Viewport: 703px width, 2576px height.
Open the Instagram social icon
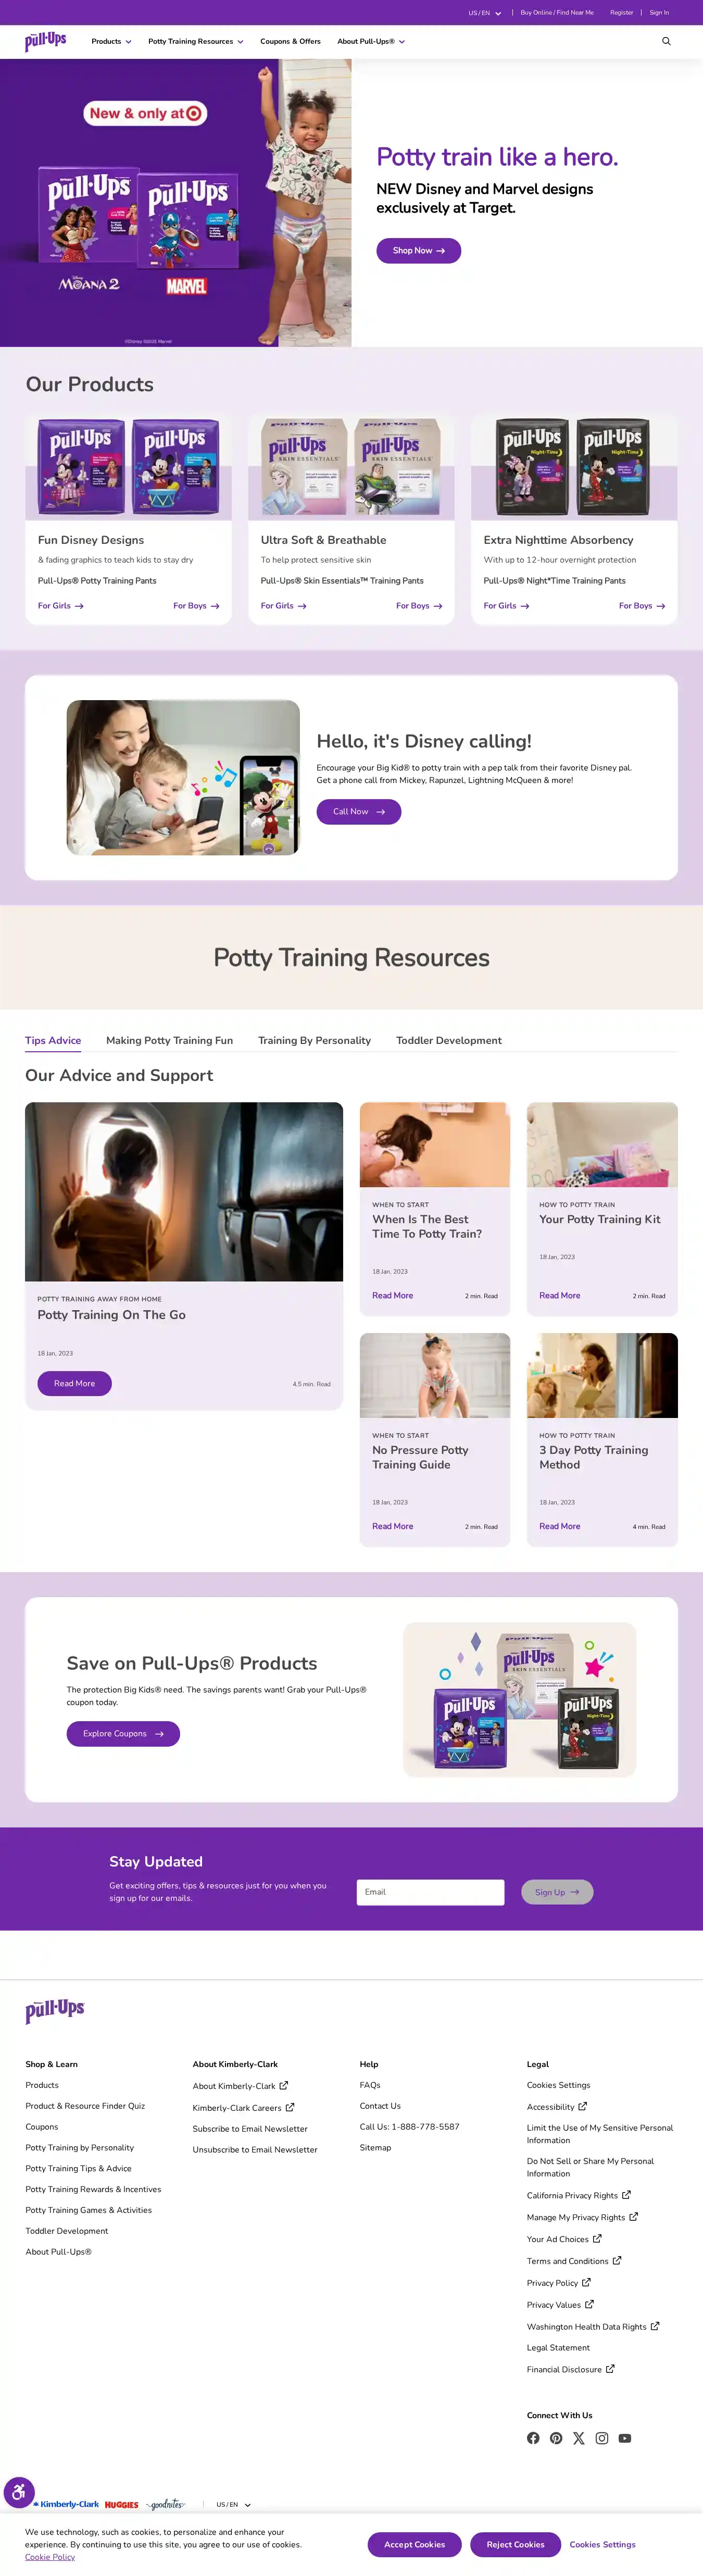coord(602,2438)
